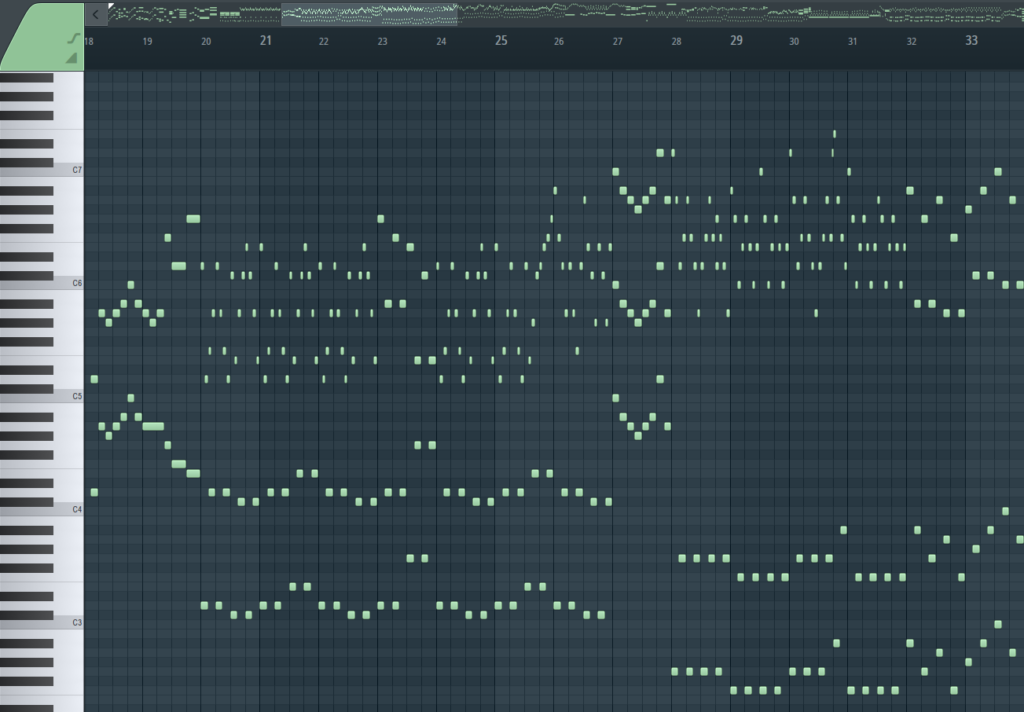Toggle the Slide curve icon
Viewport: 1024px width, 712px height.
click(72, 39)
